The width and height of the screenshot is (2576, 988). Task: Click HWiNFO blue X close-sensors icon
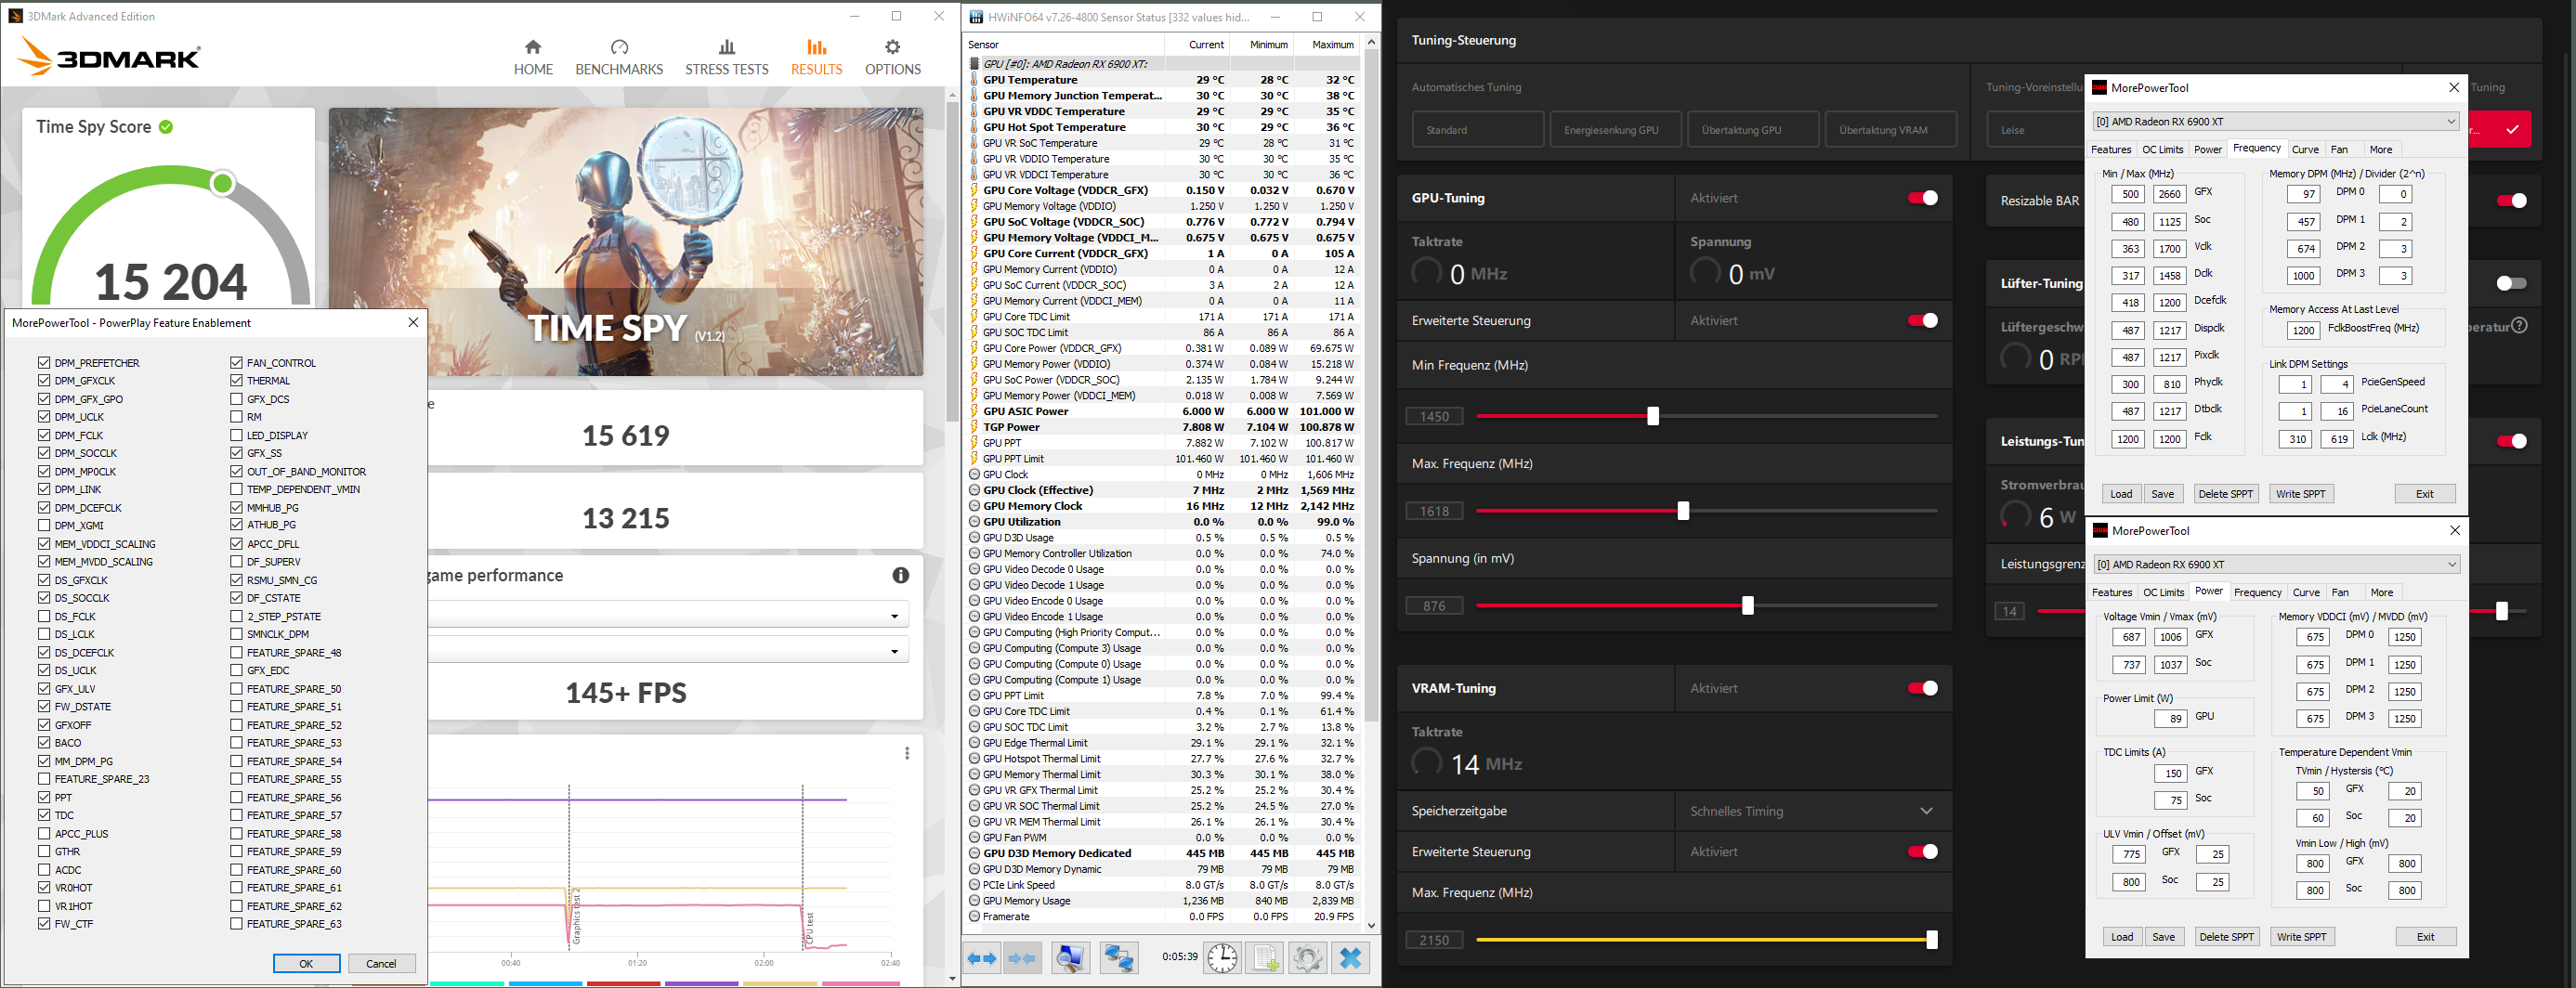[1350, 958]
